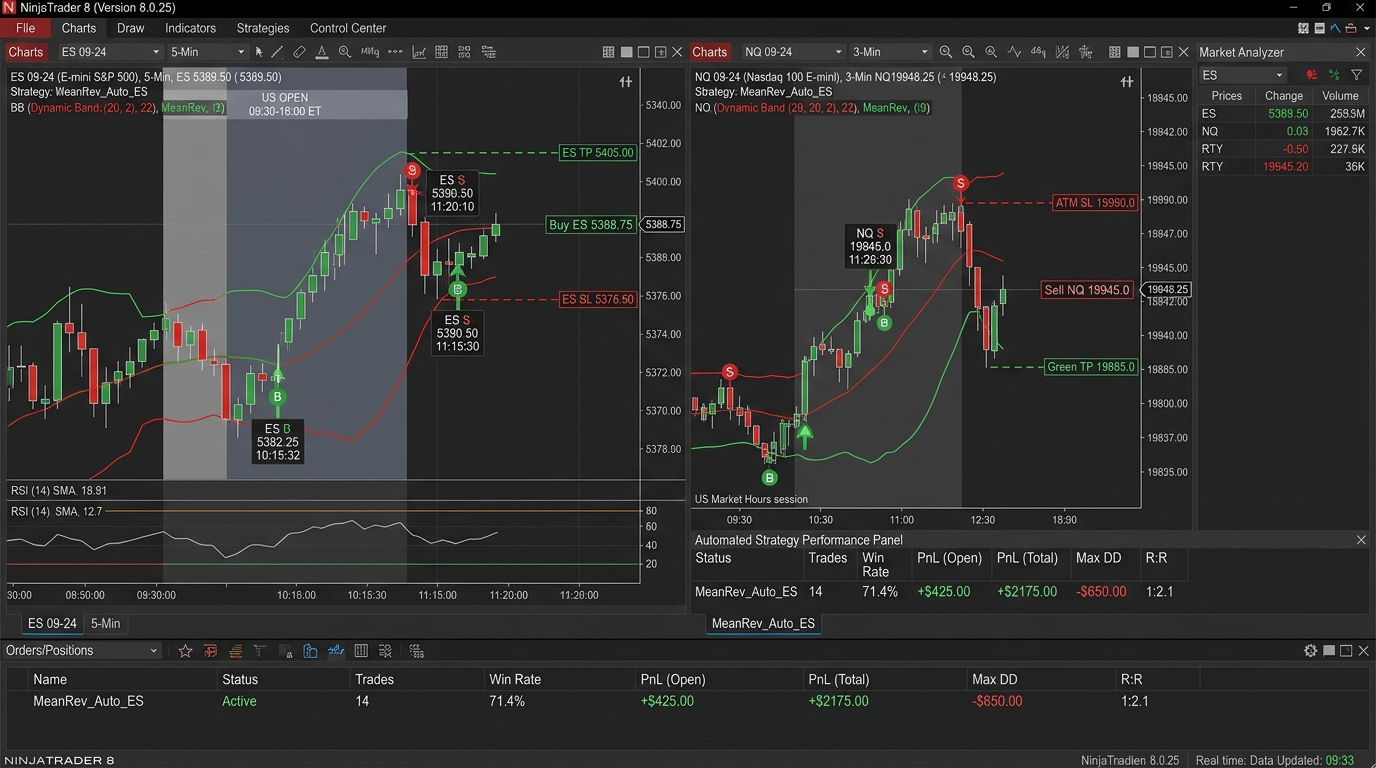This screenshot has width=1376, height=768.
Task: Click the Buy ES 5388.75 order label
Action: point(591,225)
